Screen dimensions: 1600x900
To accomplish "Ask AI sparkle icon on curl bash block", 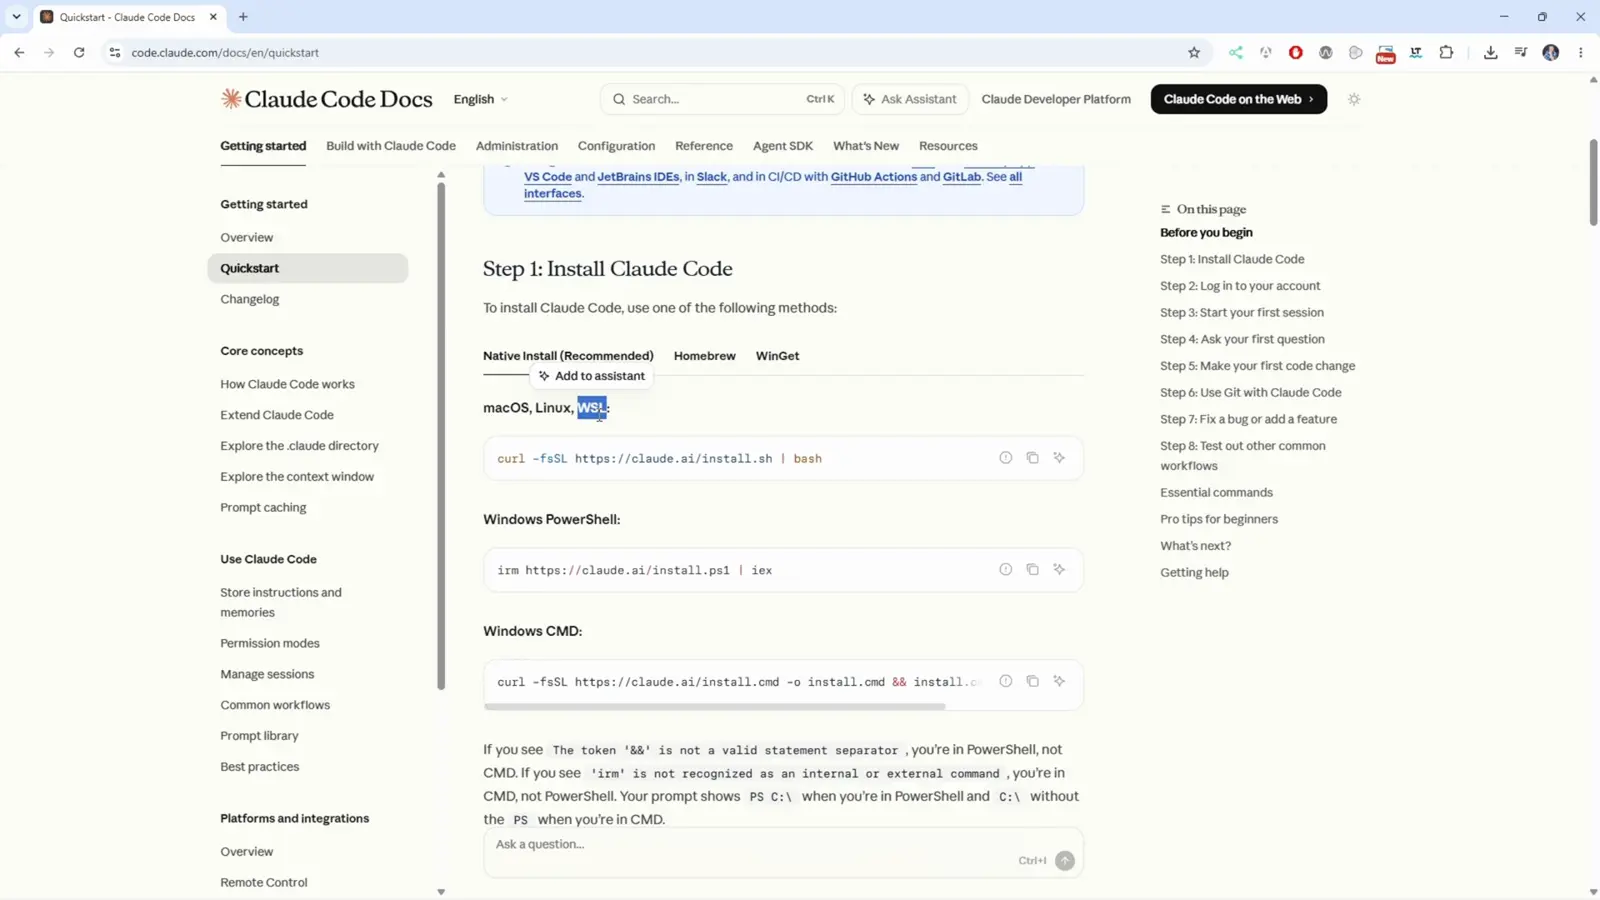I will (x=1059, y=458).
